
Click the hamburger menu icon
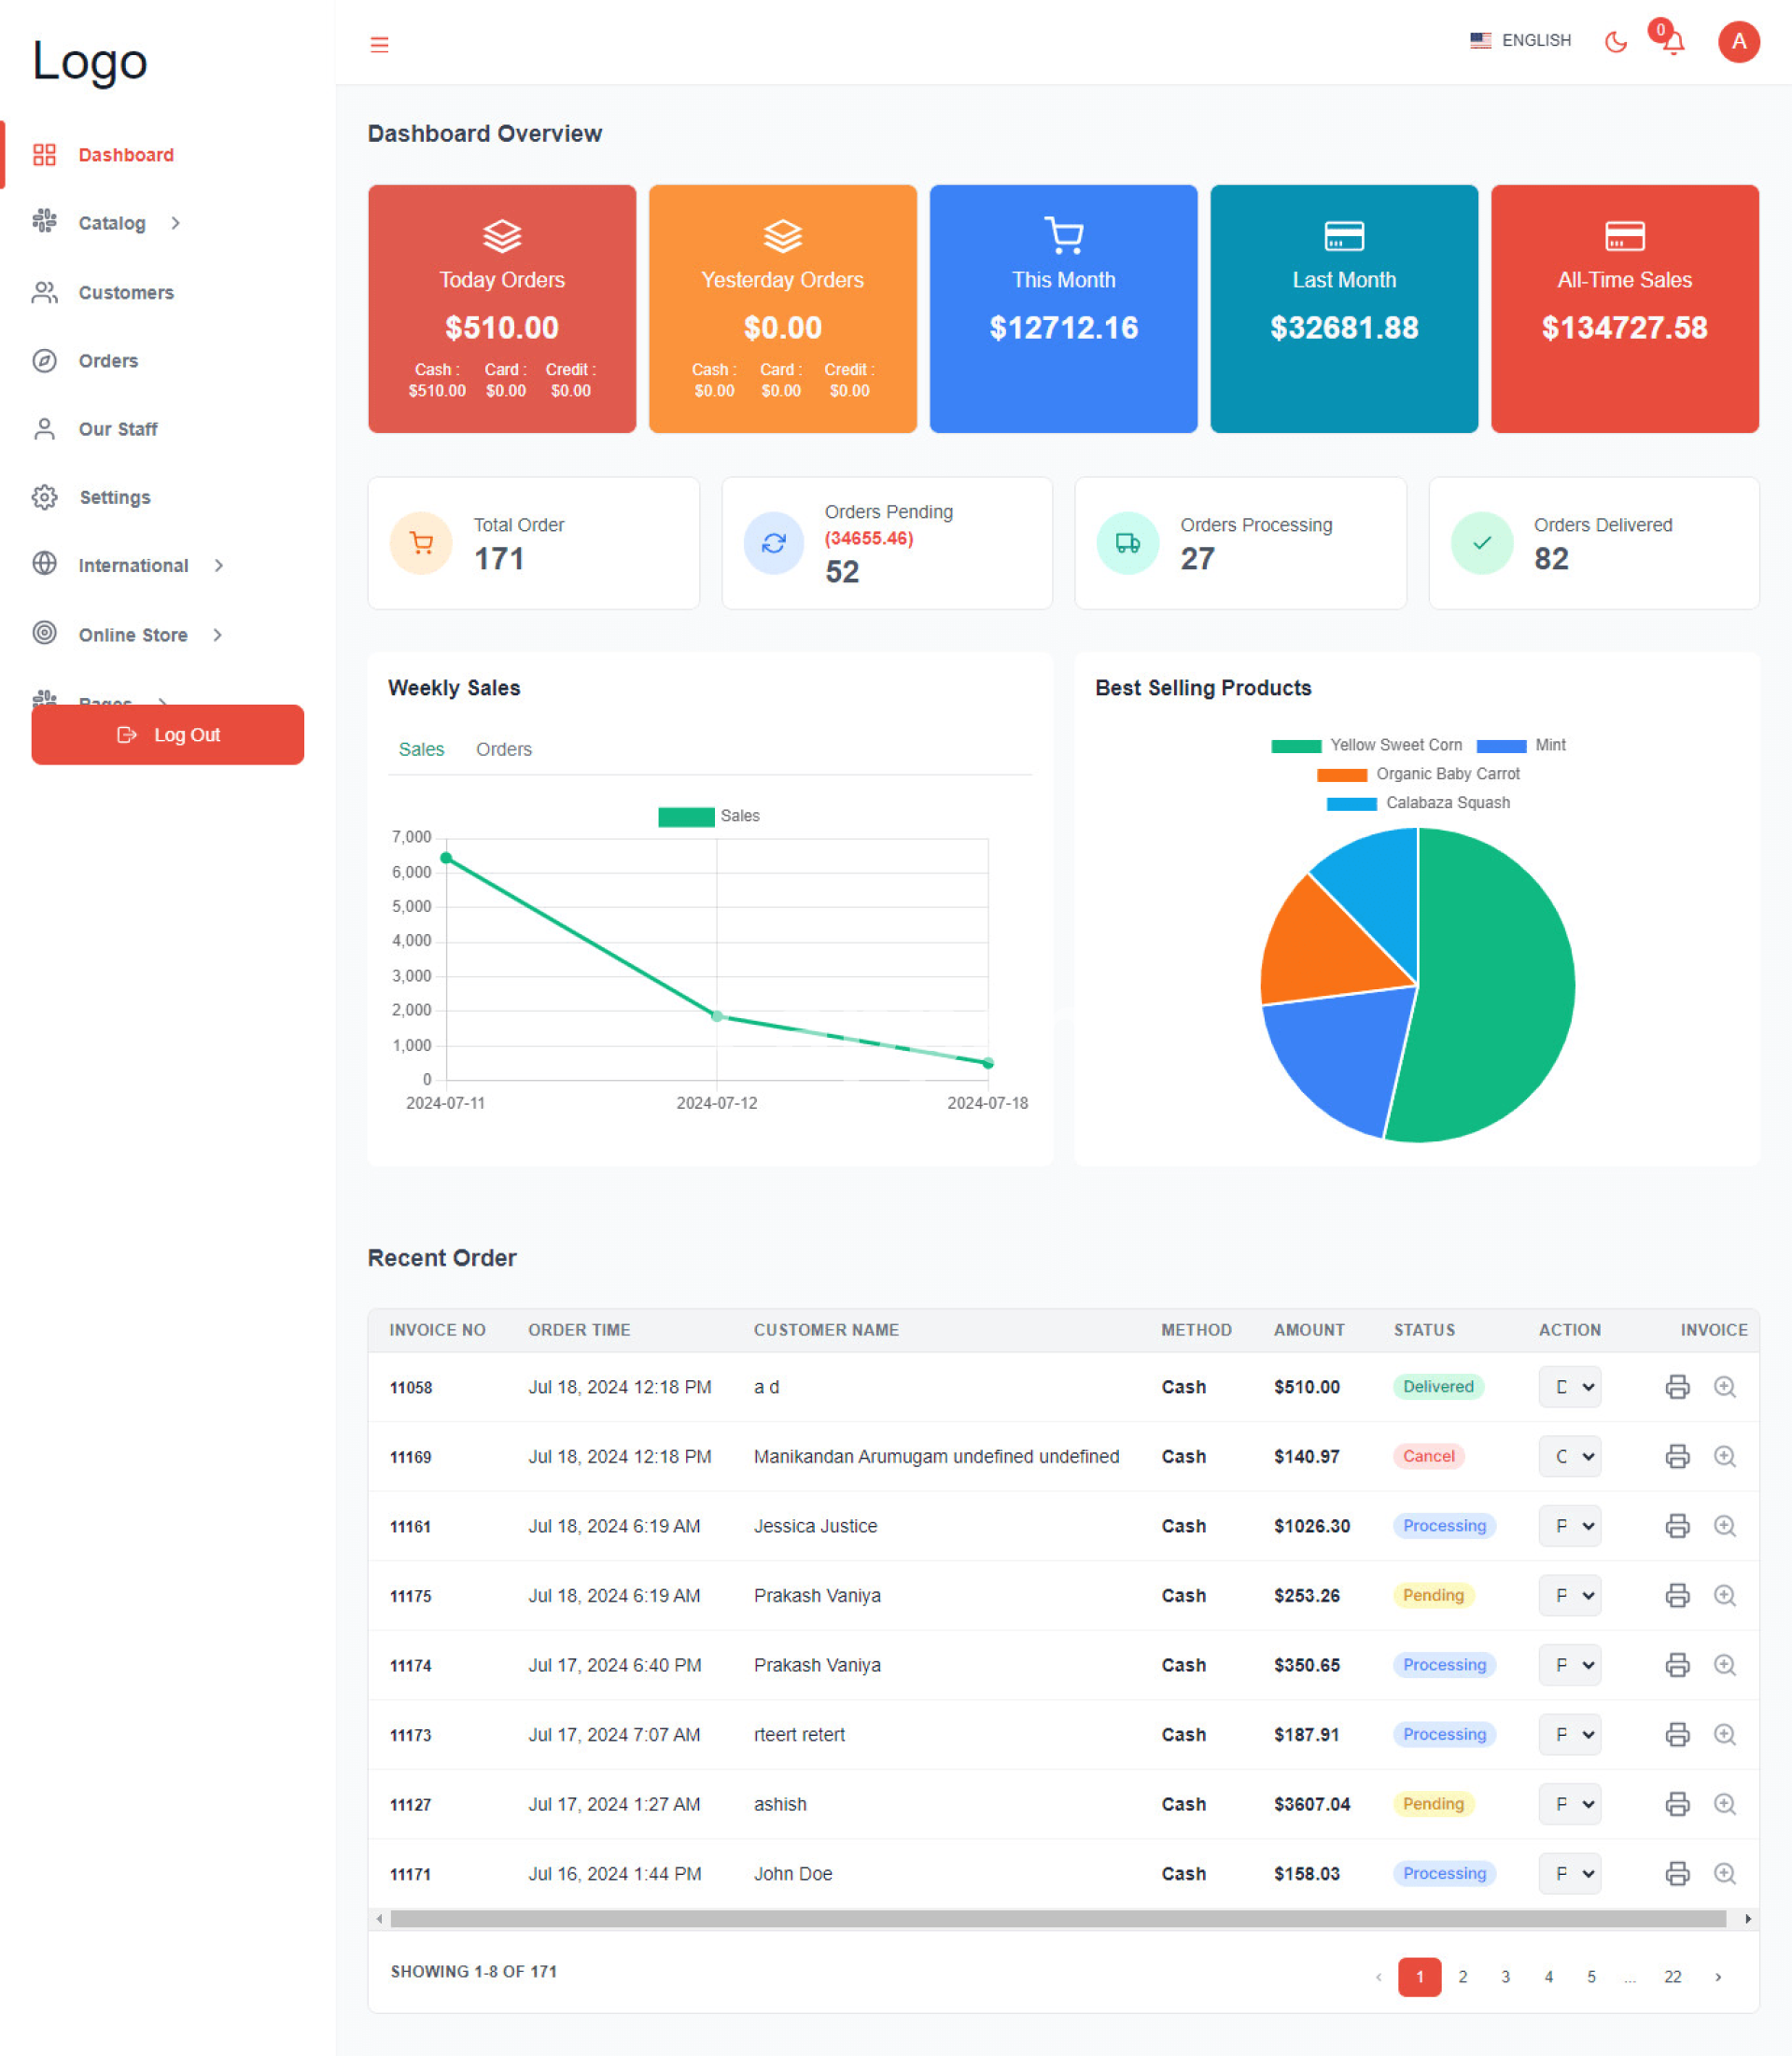click(x=379, y=44)
